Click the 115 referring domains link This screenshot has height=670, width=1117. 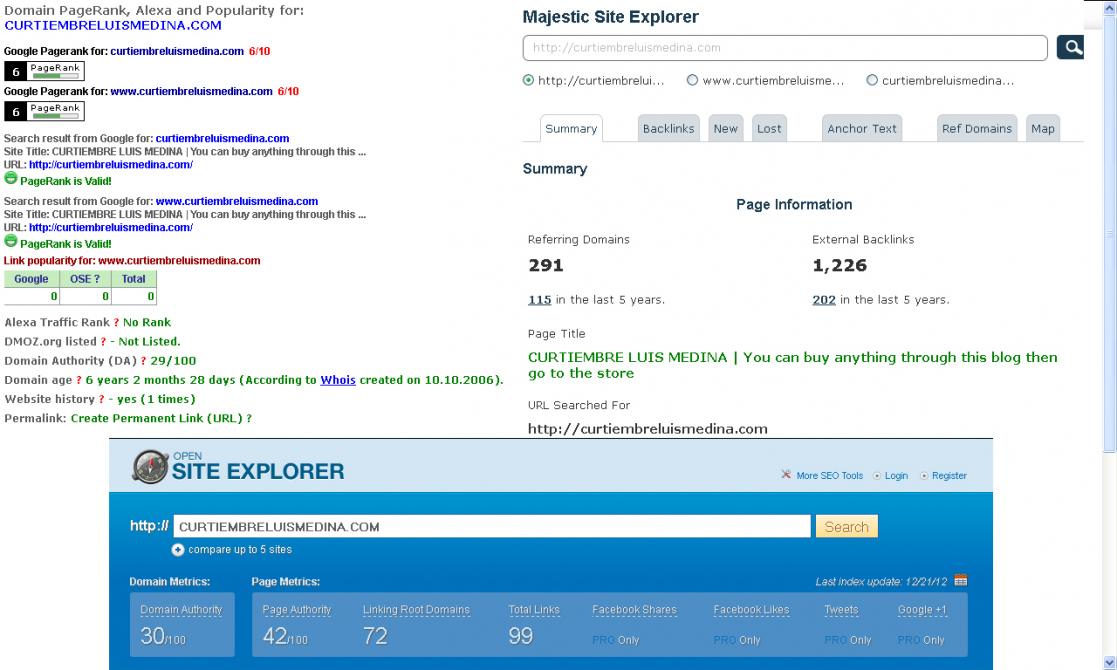539,300
